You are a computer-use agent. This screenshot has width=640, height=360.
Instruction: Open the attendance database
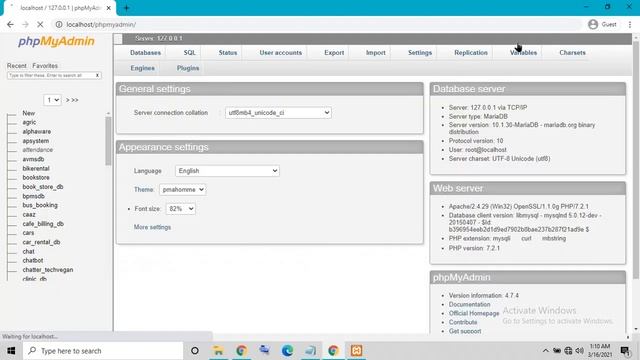point(38,150)
